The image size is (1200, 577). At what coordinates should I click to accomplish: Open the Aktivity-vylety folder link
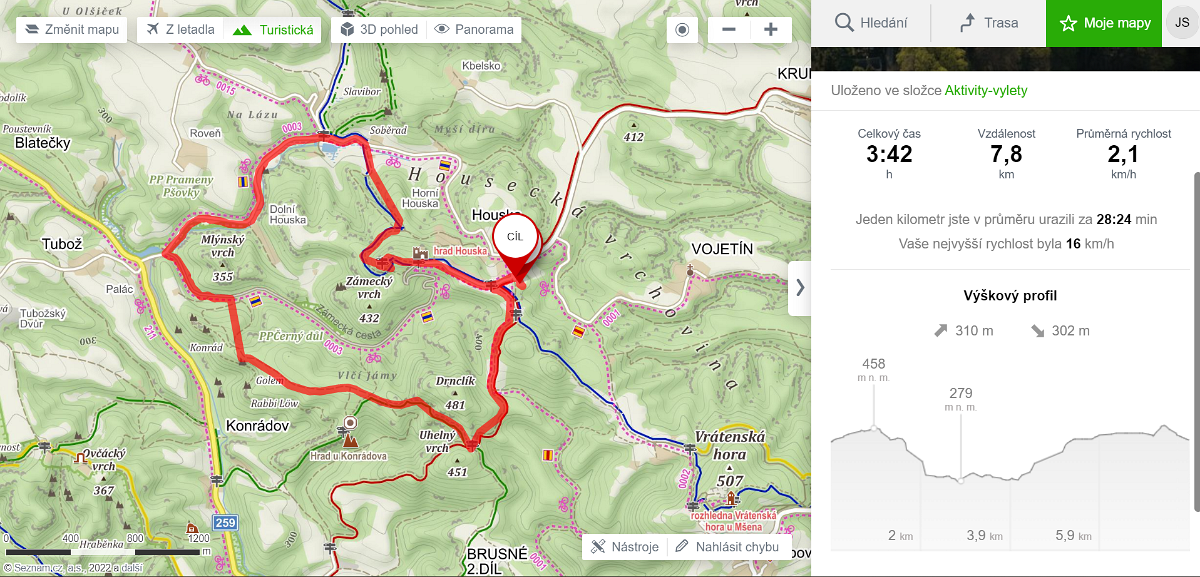pyautogui.click(x=986, y=91)
